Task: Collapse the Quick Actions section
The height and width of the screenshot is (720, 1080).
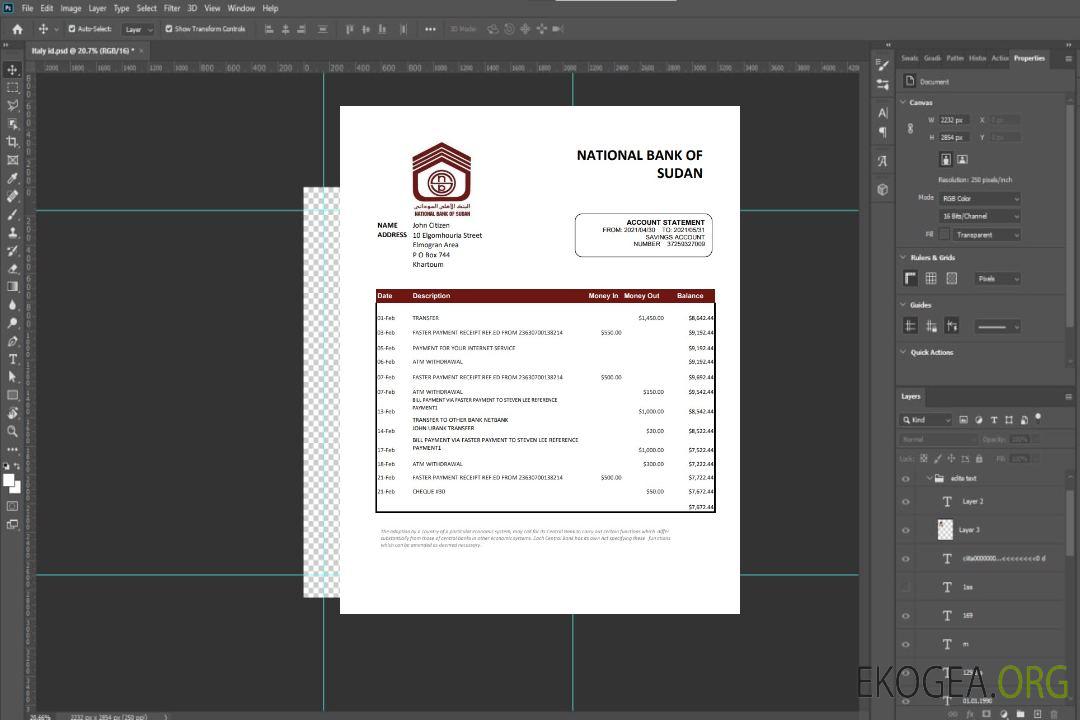Action: tap(903, 352)
